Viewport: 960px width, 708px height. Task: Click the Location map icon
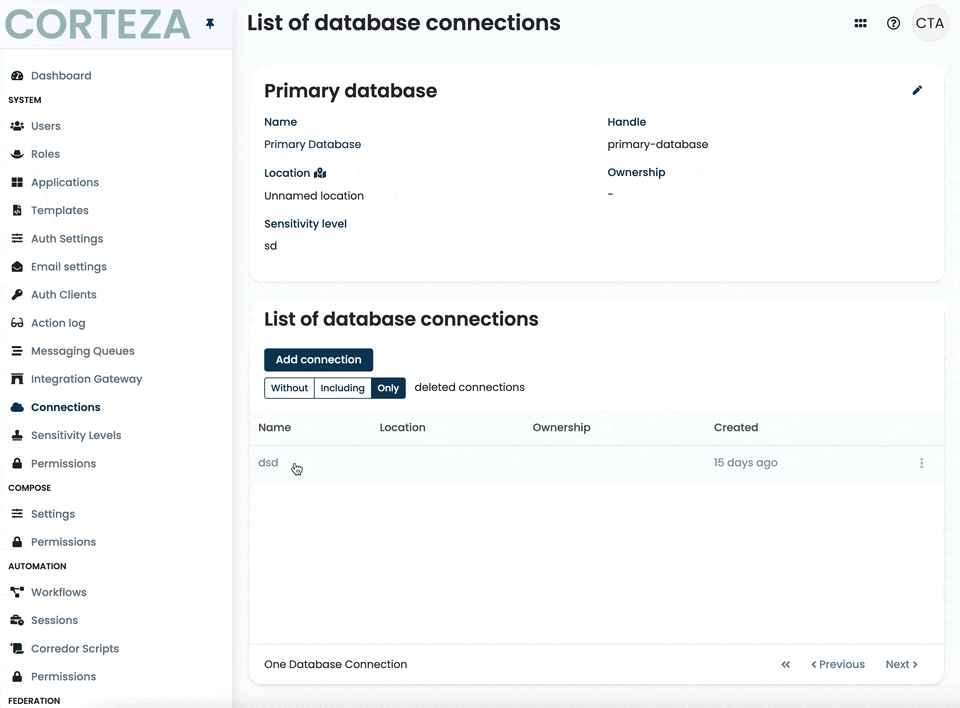pyautogui.click(x=320, y=173)
